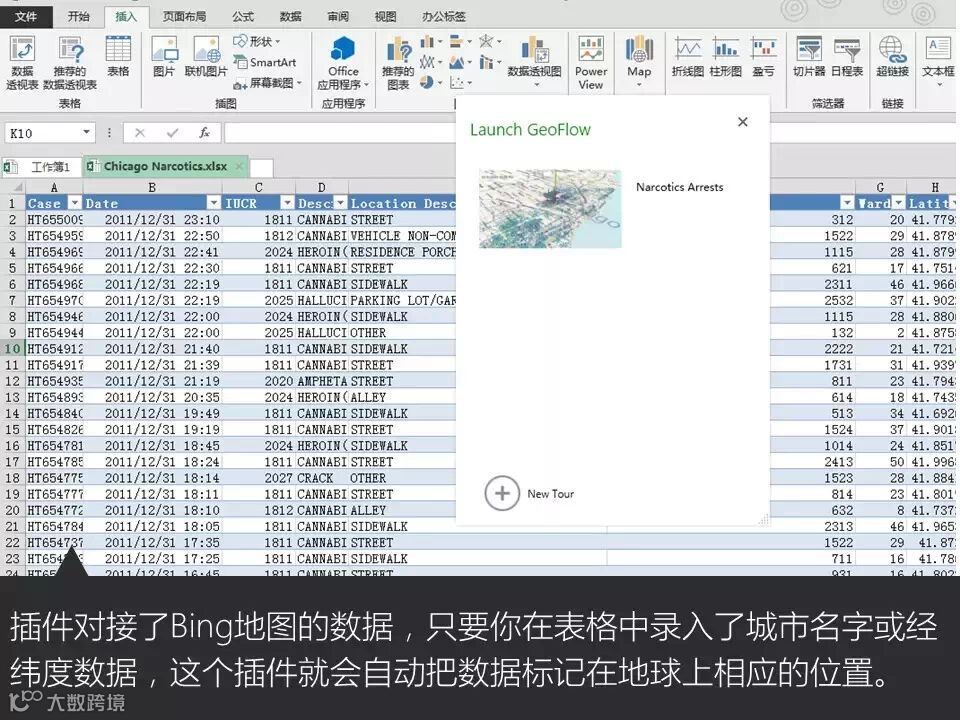The height and width of the screenshot is (720, 960).
Task: Open PivotChart (数据透视图) button
Action: tap(534, 61)
